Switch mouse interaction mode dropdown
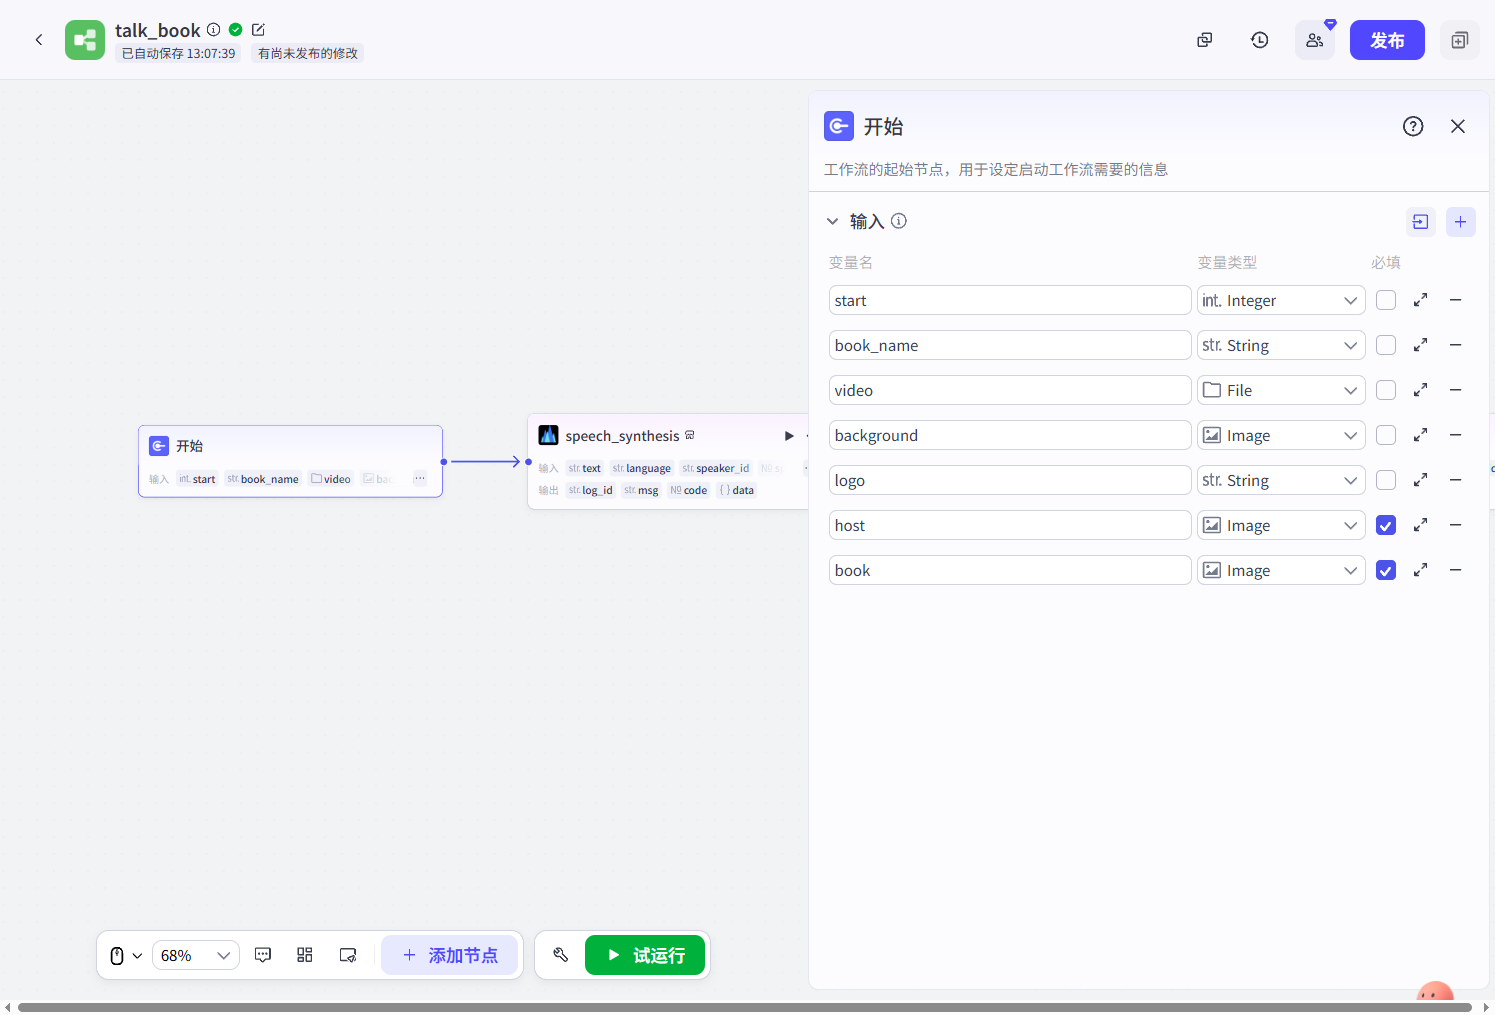The width and height of the screenshot is (1495, 1015). coord(126,956)
